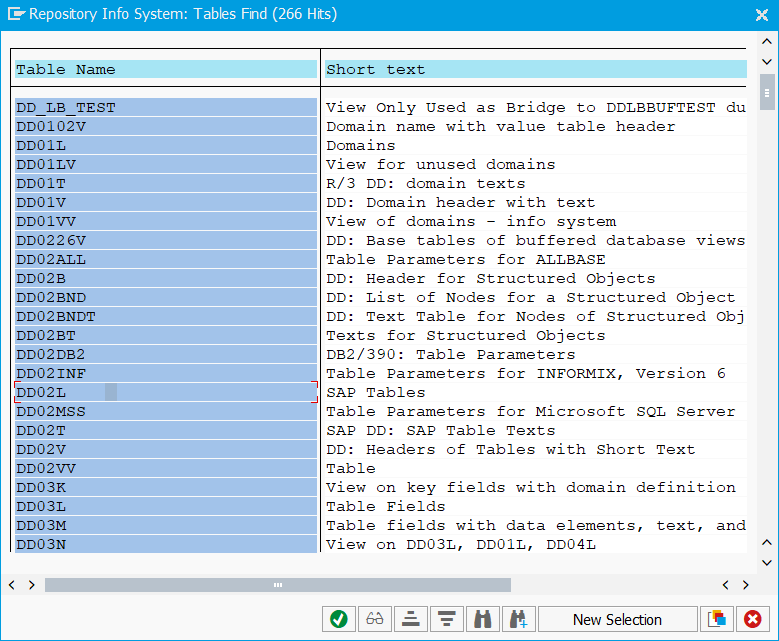
Task: Click 'SAP DD: SAP Table Texts' text
Action: [441, 430]
